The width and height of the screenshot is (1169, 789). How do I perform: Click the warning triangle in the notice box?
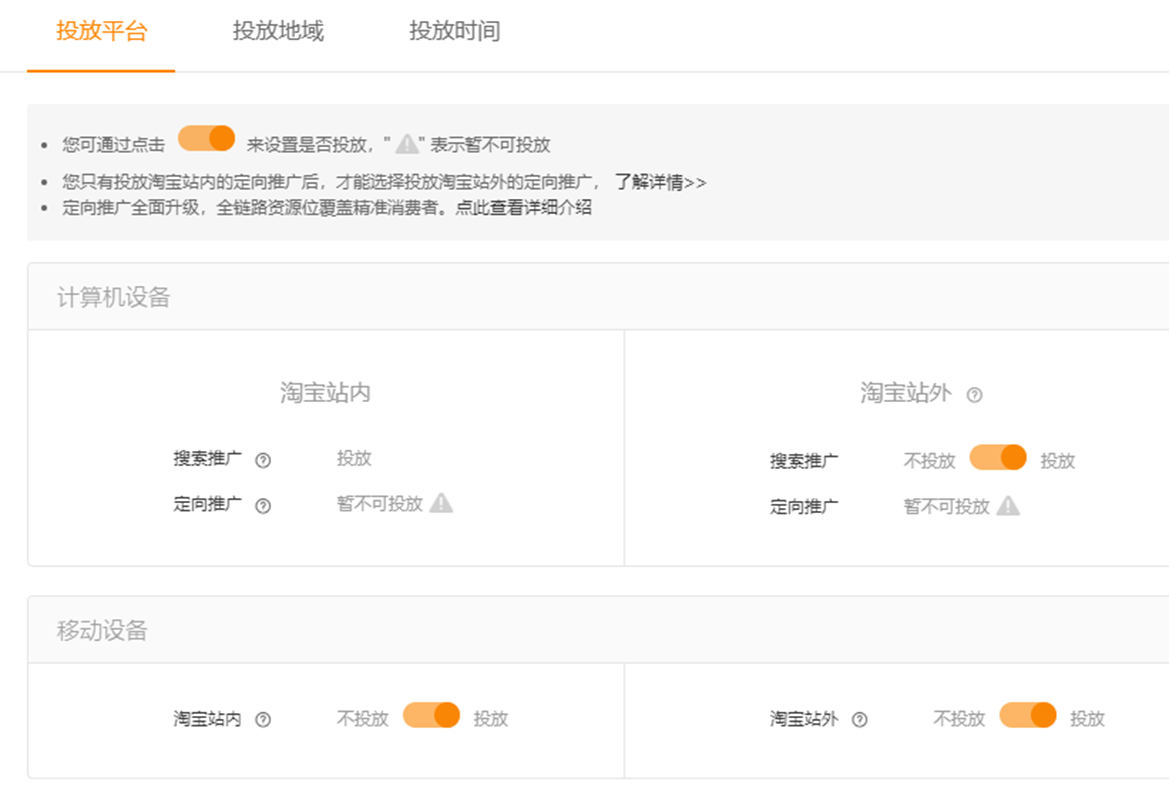406,144
